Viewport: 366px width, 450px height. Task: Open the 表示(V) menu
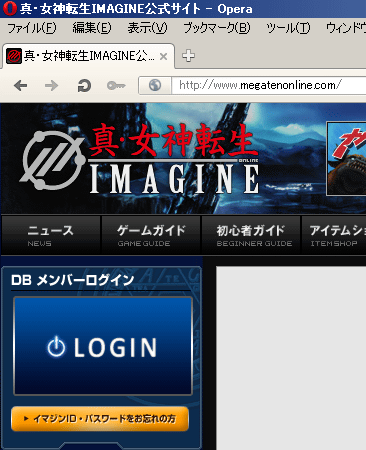[x=147, y=28]
